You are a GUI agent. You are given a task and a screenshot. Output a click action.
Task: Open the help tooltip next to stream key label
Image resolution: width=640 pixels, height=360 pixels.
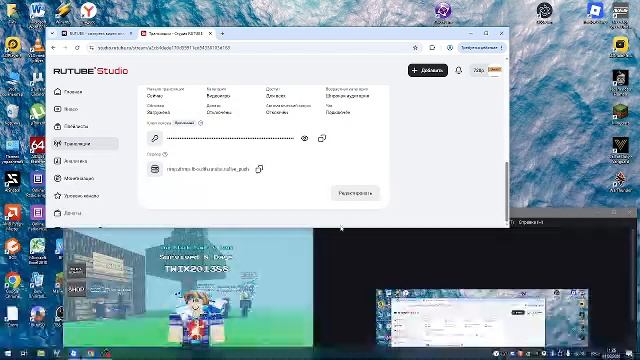coord(200,123)
